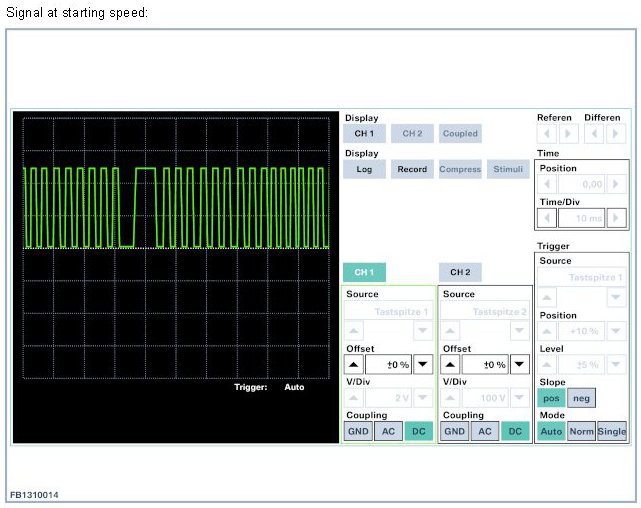Expand CH 1 V/Div down arrow
The image size is (641, 508).
tap(423, 398)
